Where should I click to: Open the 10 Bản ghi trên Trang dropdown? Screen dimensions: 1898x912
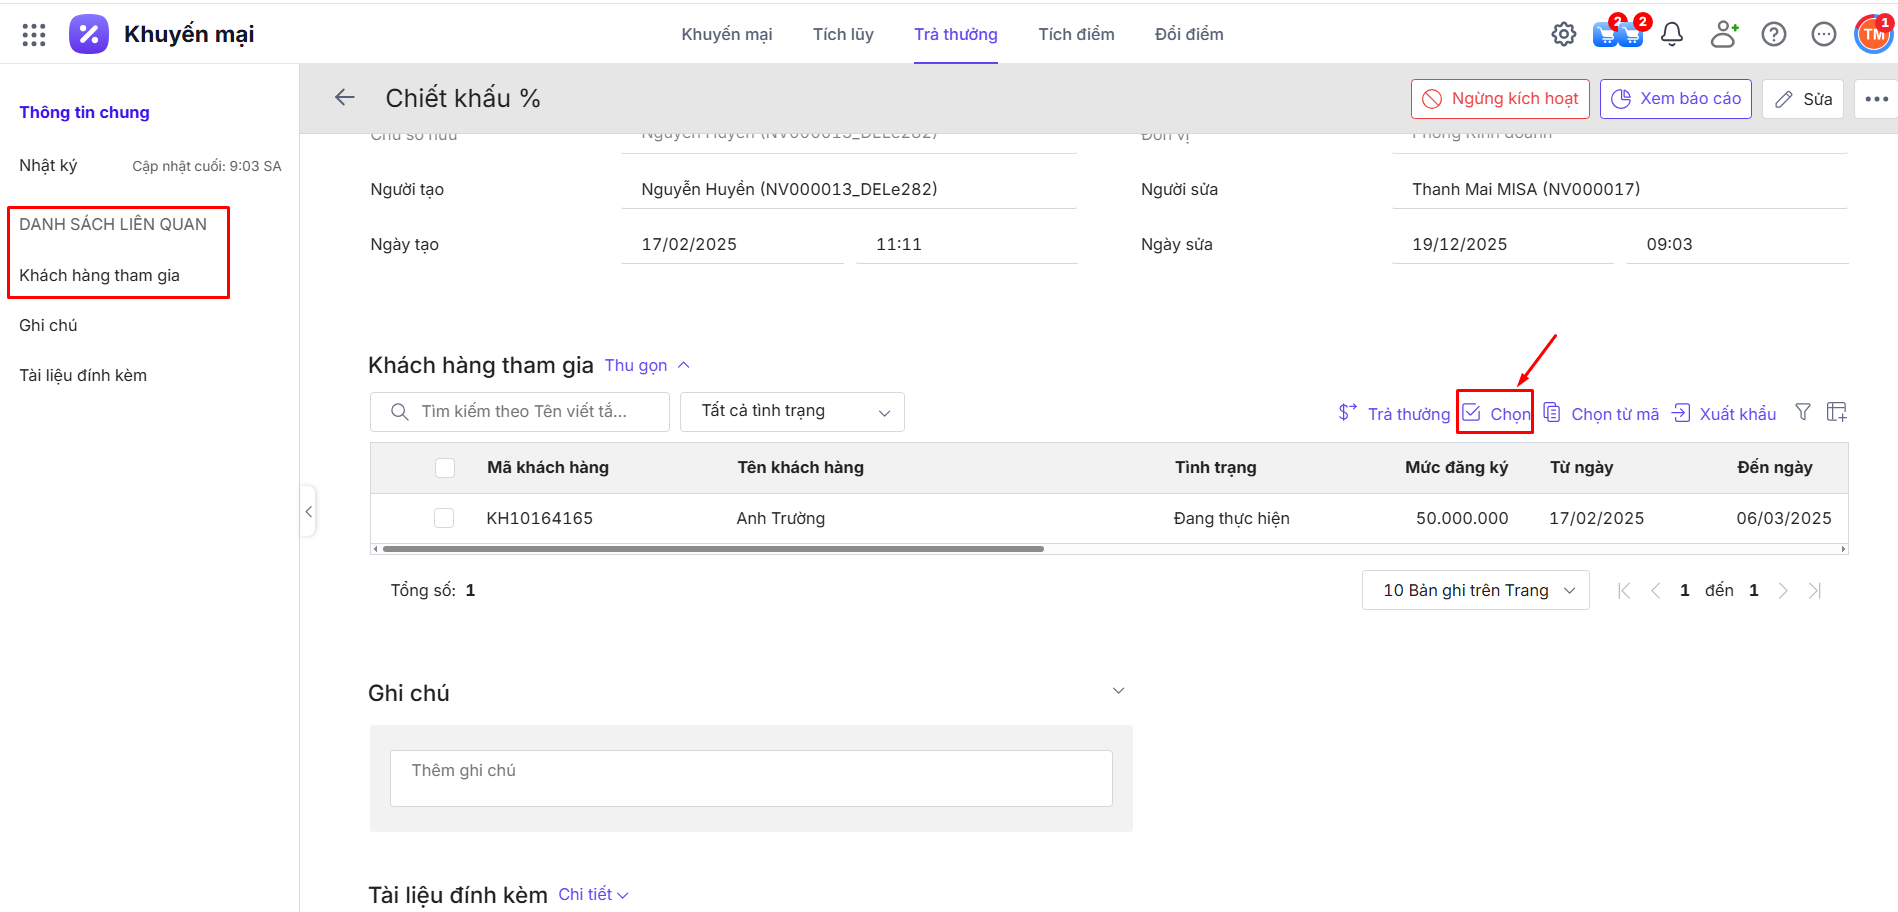(1475, 591)
